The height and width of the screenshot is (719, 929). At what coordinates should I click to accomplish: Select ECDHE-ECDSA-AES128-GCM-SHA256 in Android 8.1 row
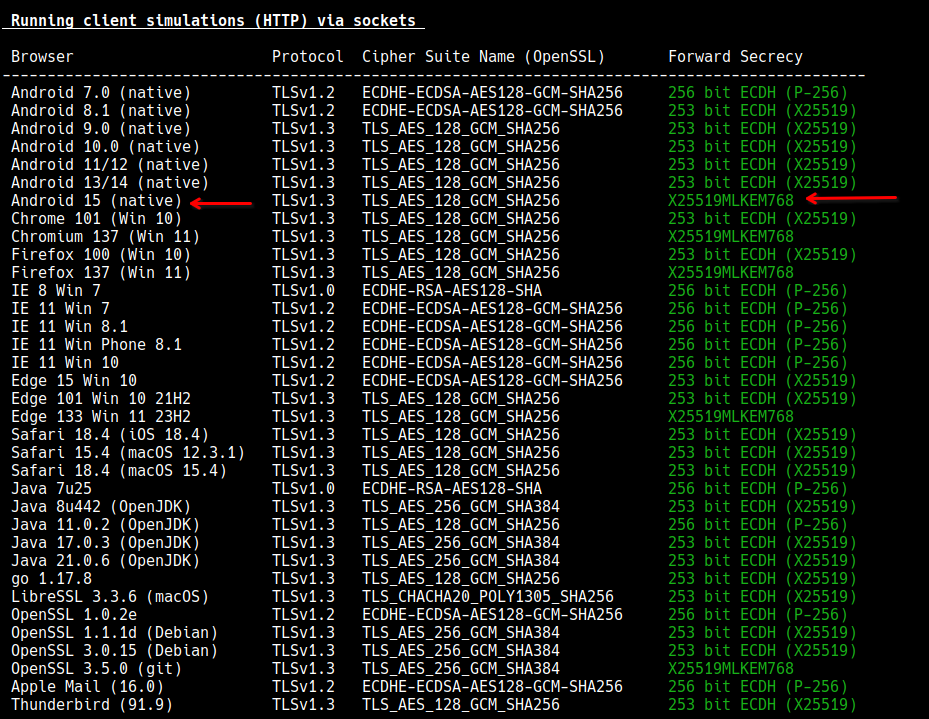pyautogui.click(x=492, y=111)
